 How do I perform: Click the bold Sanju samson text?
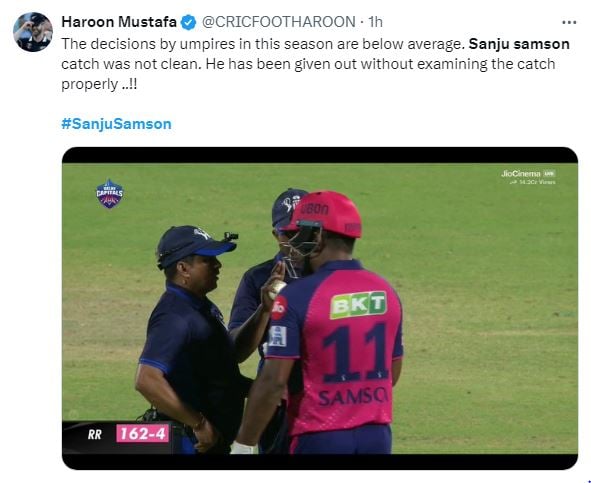pyautogui.click(x=519, y=44)
